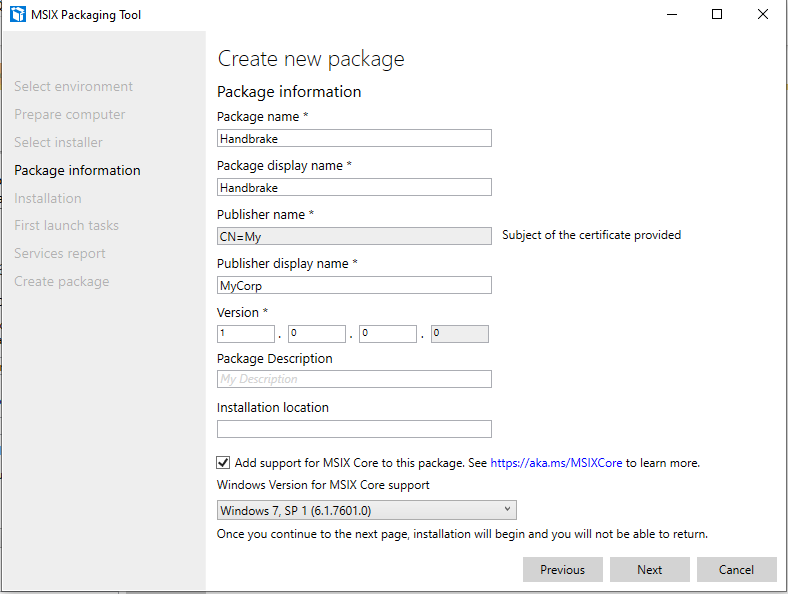This screenshot has height=594, width=788.
Task: Select the Installation step in sidebar
Action: click(x=48, y=198)
